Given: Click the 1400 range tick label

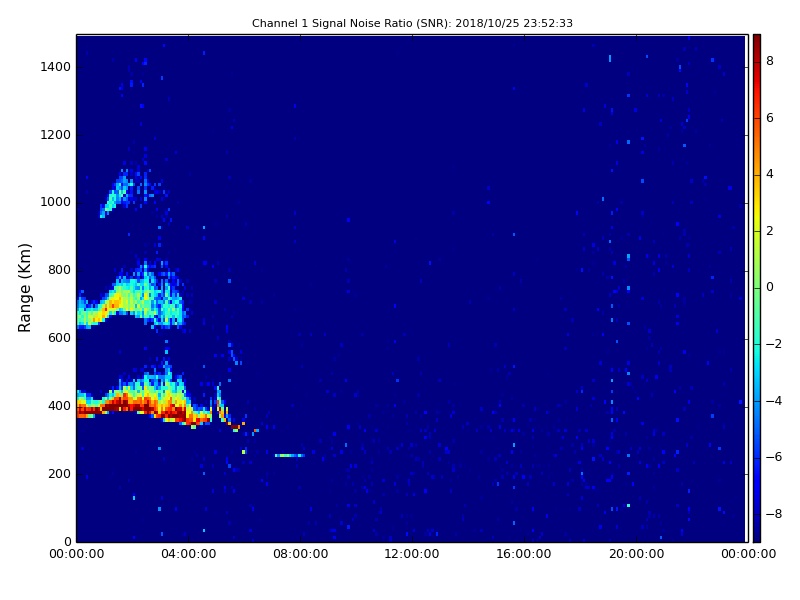Looking at the screenshot, I should click(55, 67).
